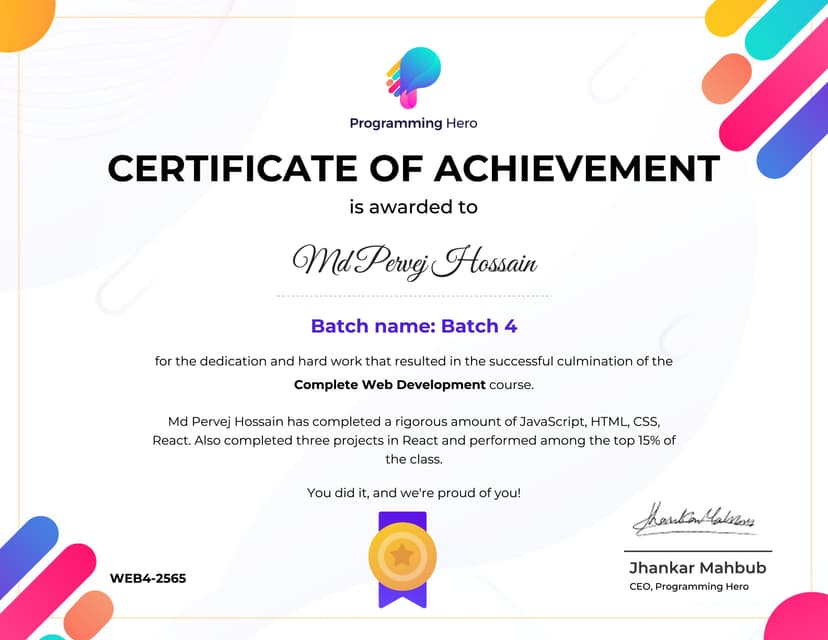
Task: Click the "You did it, and we're proud of you!" line
Action: (413, 492)
